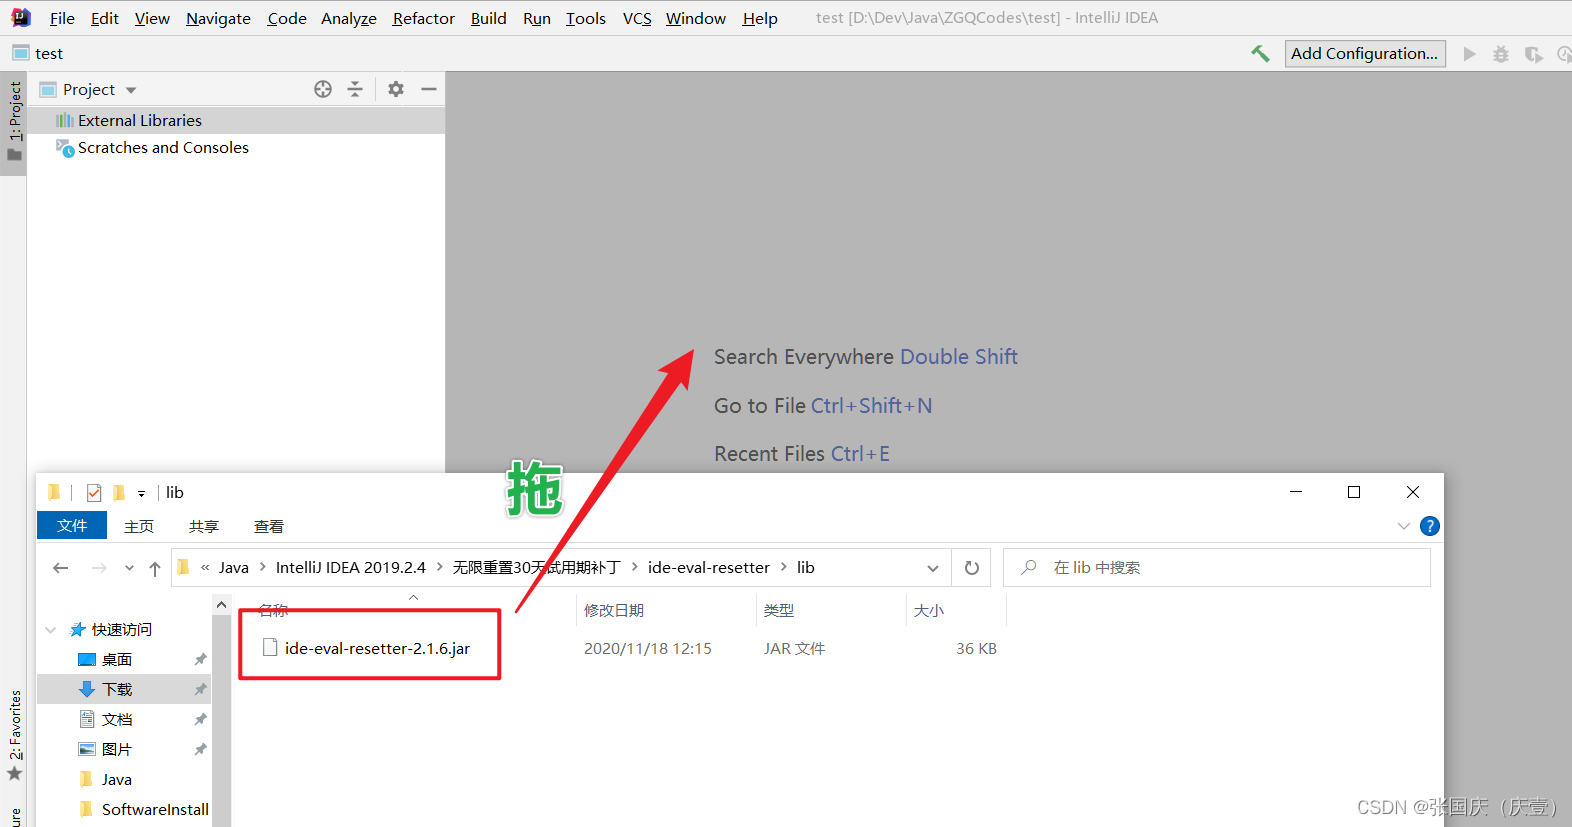Go back in File Explorer
This screenshot has width=1572, height=827.
point(61,568)
